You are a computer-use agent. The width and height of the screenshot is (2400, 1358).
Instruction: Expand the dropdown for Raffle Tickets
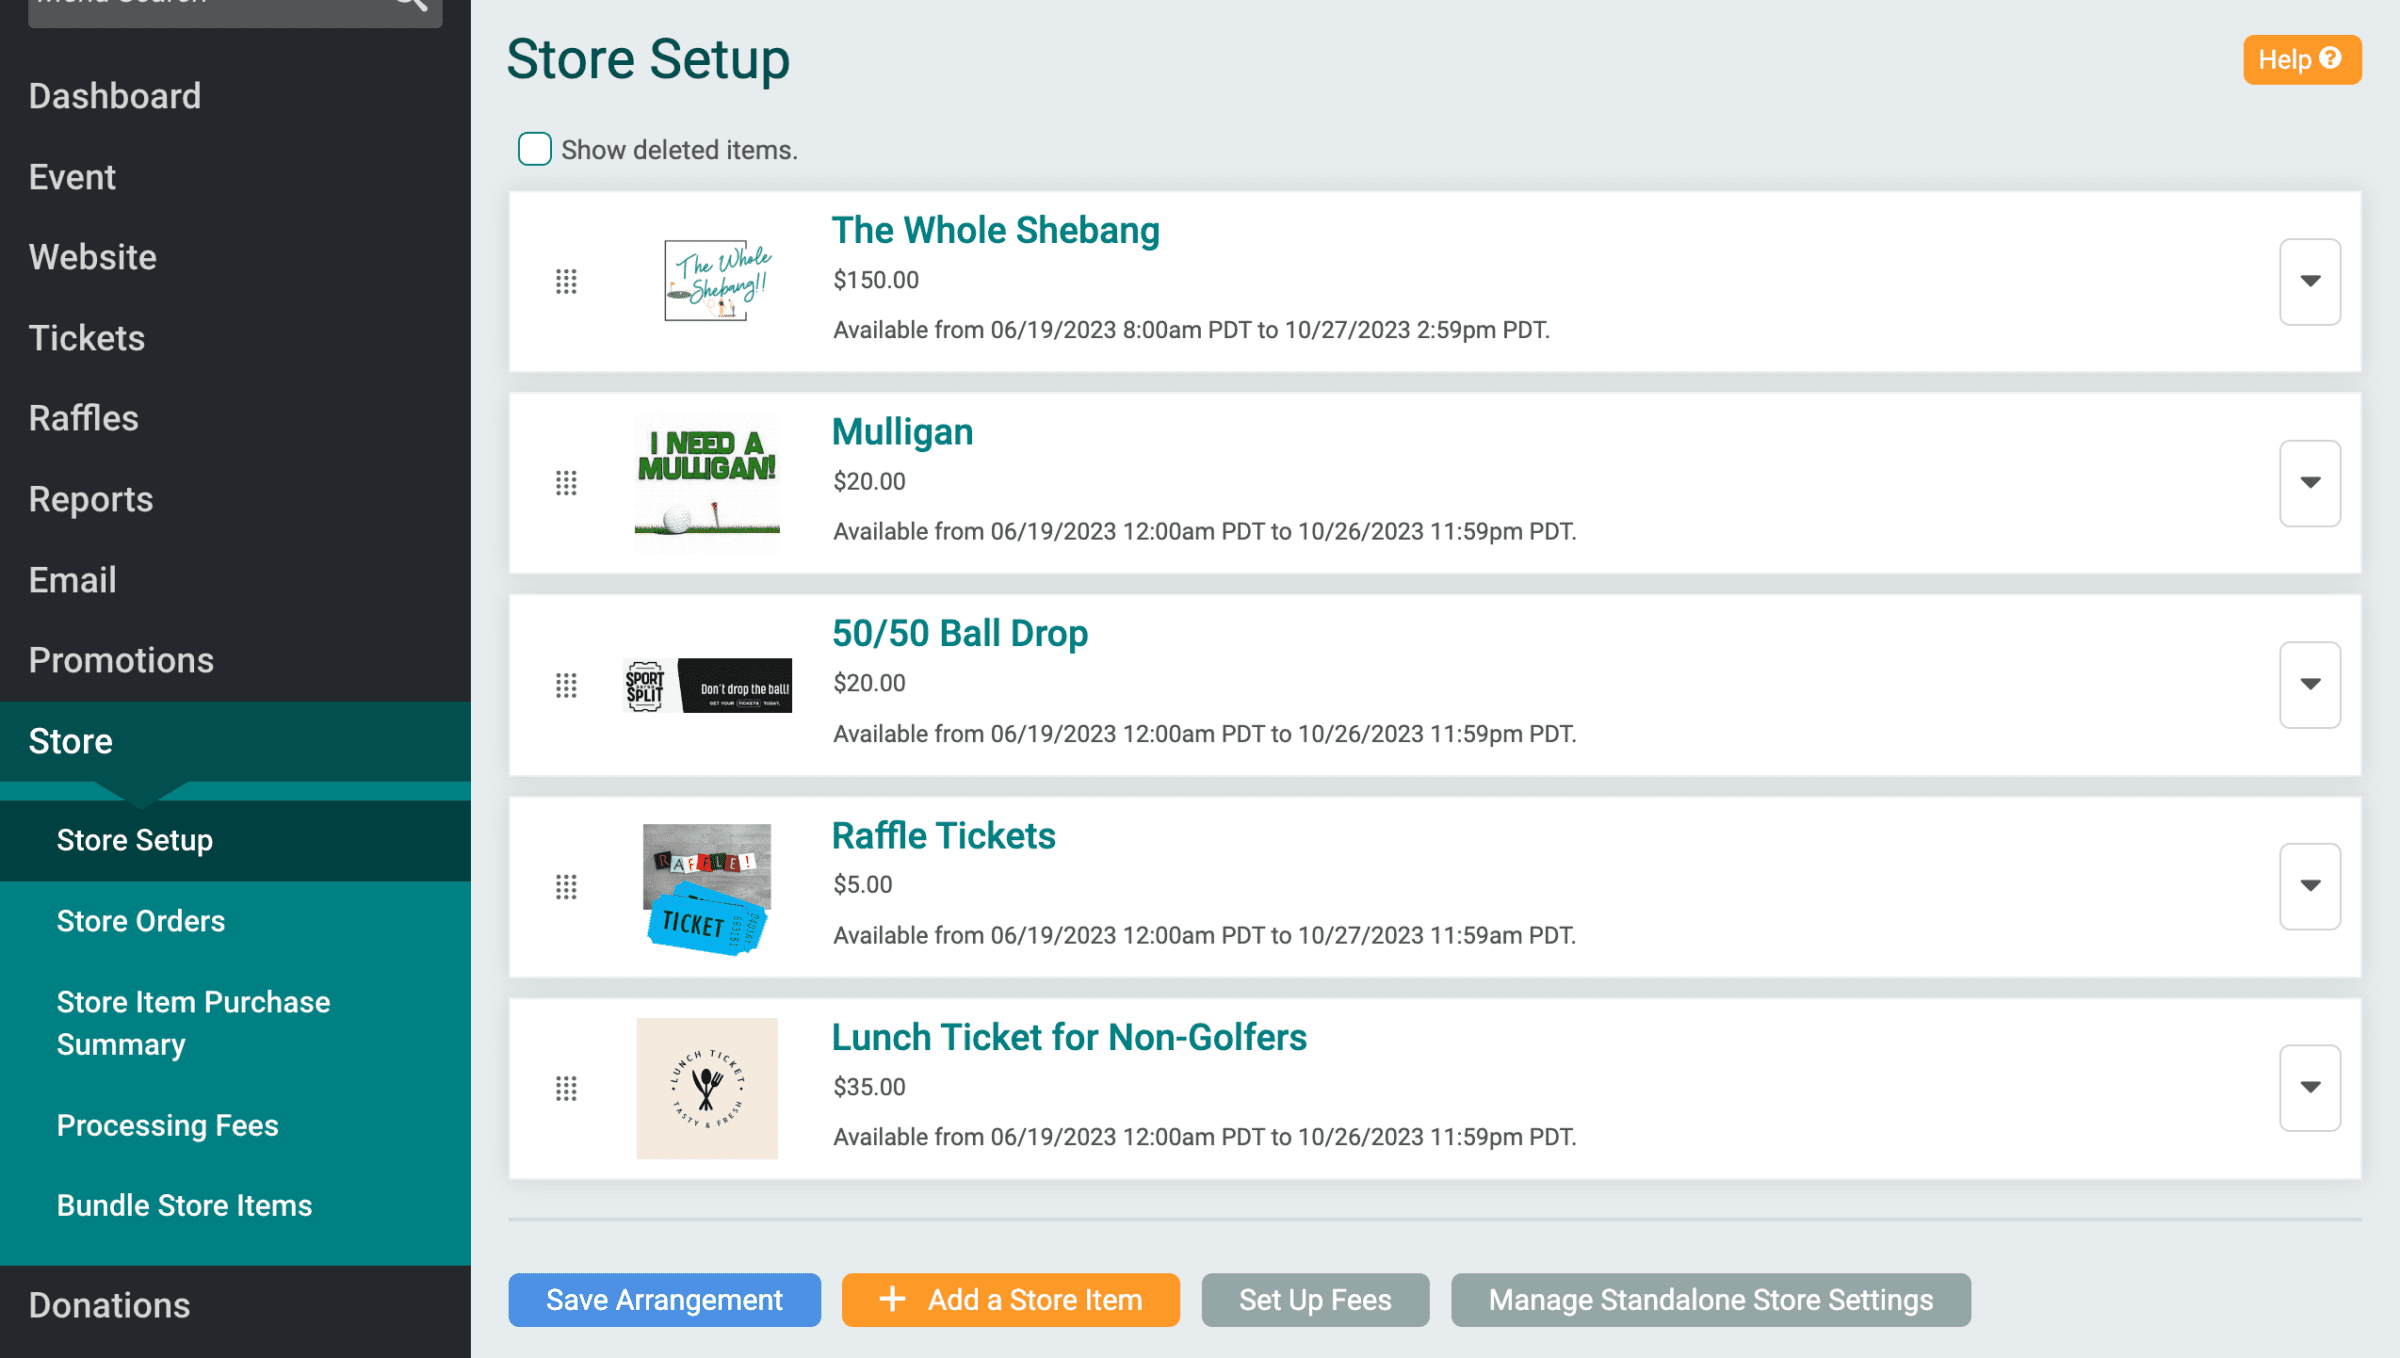click(x=2308, y=886)
